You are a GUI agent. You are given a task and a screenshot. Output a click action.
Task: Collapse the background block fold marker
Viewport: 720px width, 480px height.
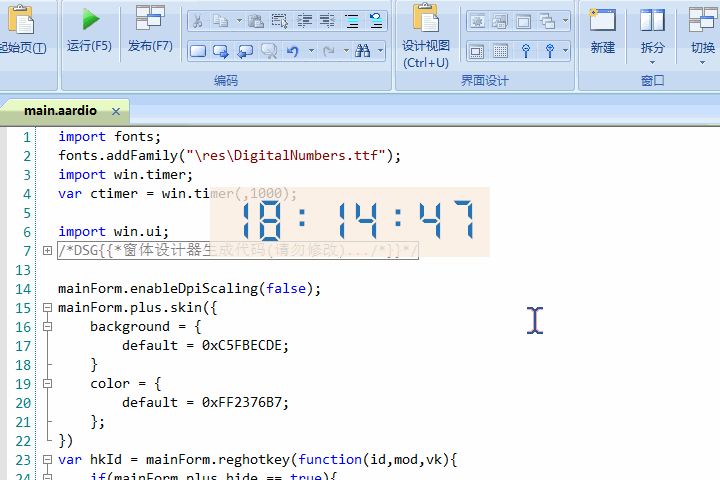[x=47, y=327]
